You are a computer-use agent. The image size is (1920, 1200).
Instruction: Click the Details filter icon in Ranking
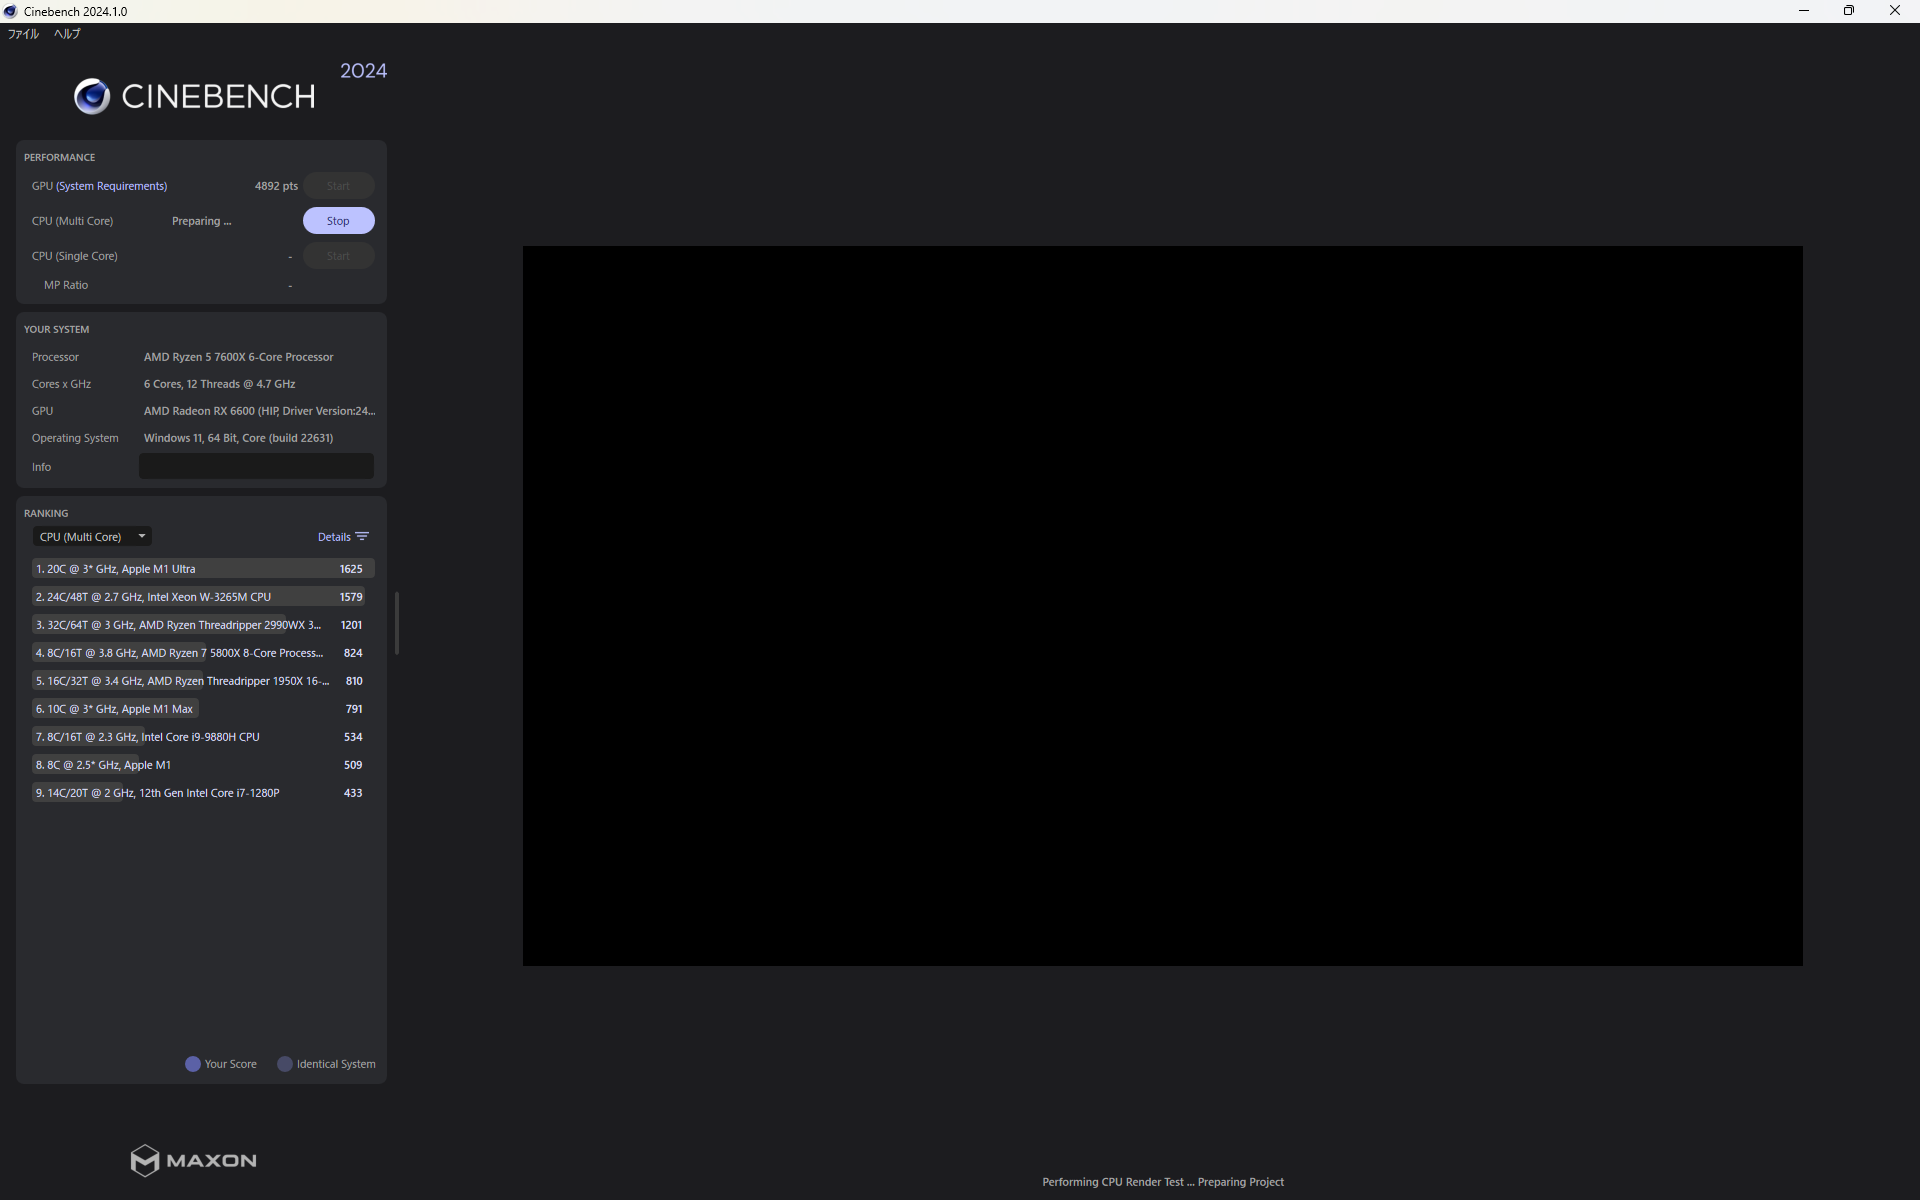[x=362, y=537]
